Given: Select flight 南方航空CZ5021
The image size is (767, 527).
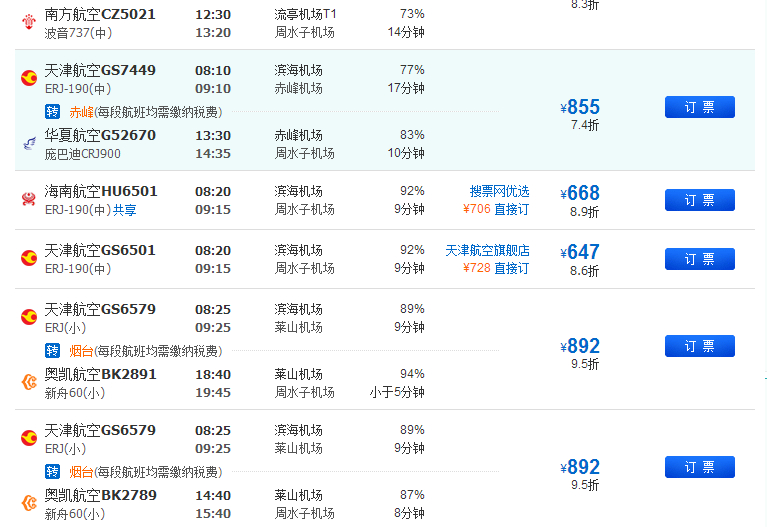Looking at the screenshot, I should tap(100, 15).
